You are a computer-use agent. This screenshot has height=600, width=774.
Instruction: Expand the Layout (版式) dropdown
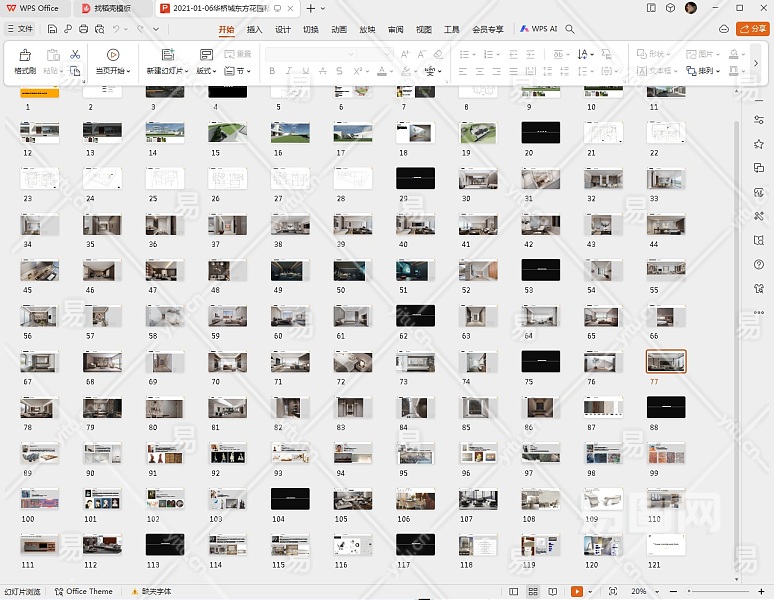(x=206, y=71)
